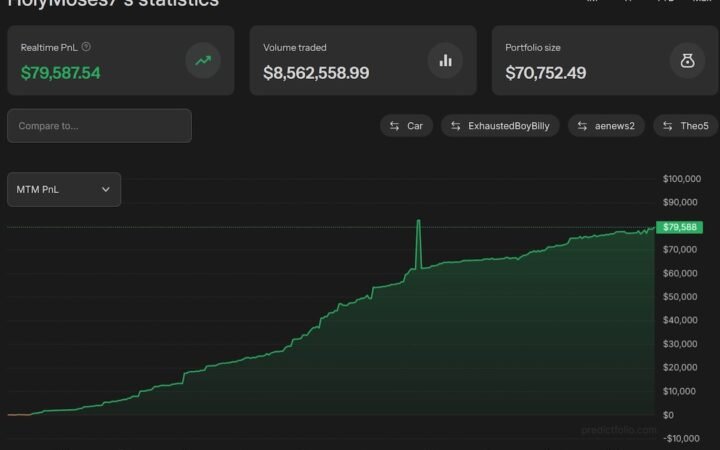Compare with user Car
Screen dimensions: 720x450
(406, 126)
